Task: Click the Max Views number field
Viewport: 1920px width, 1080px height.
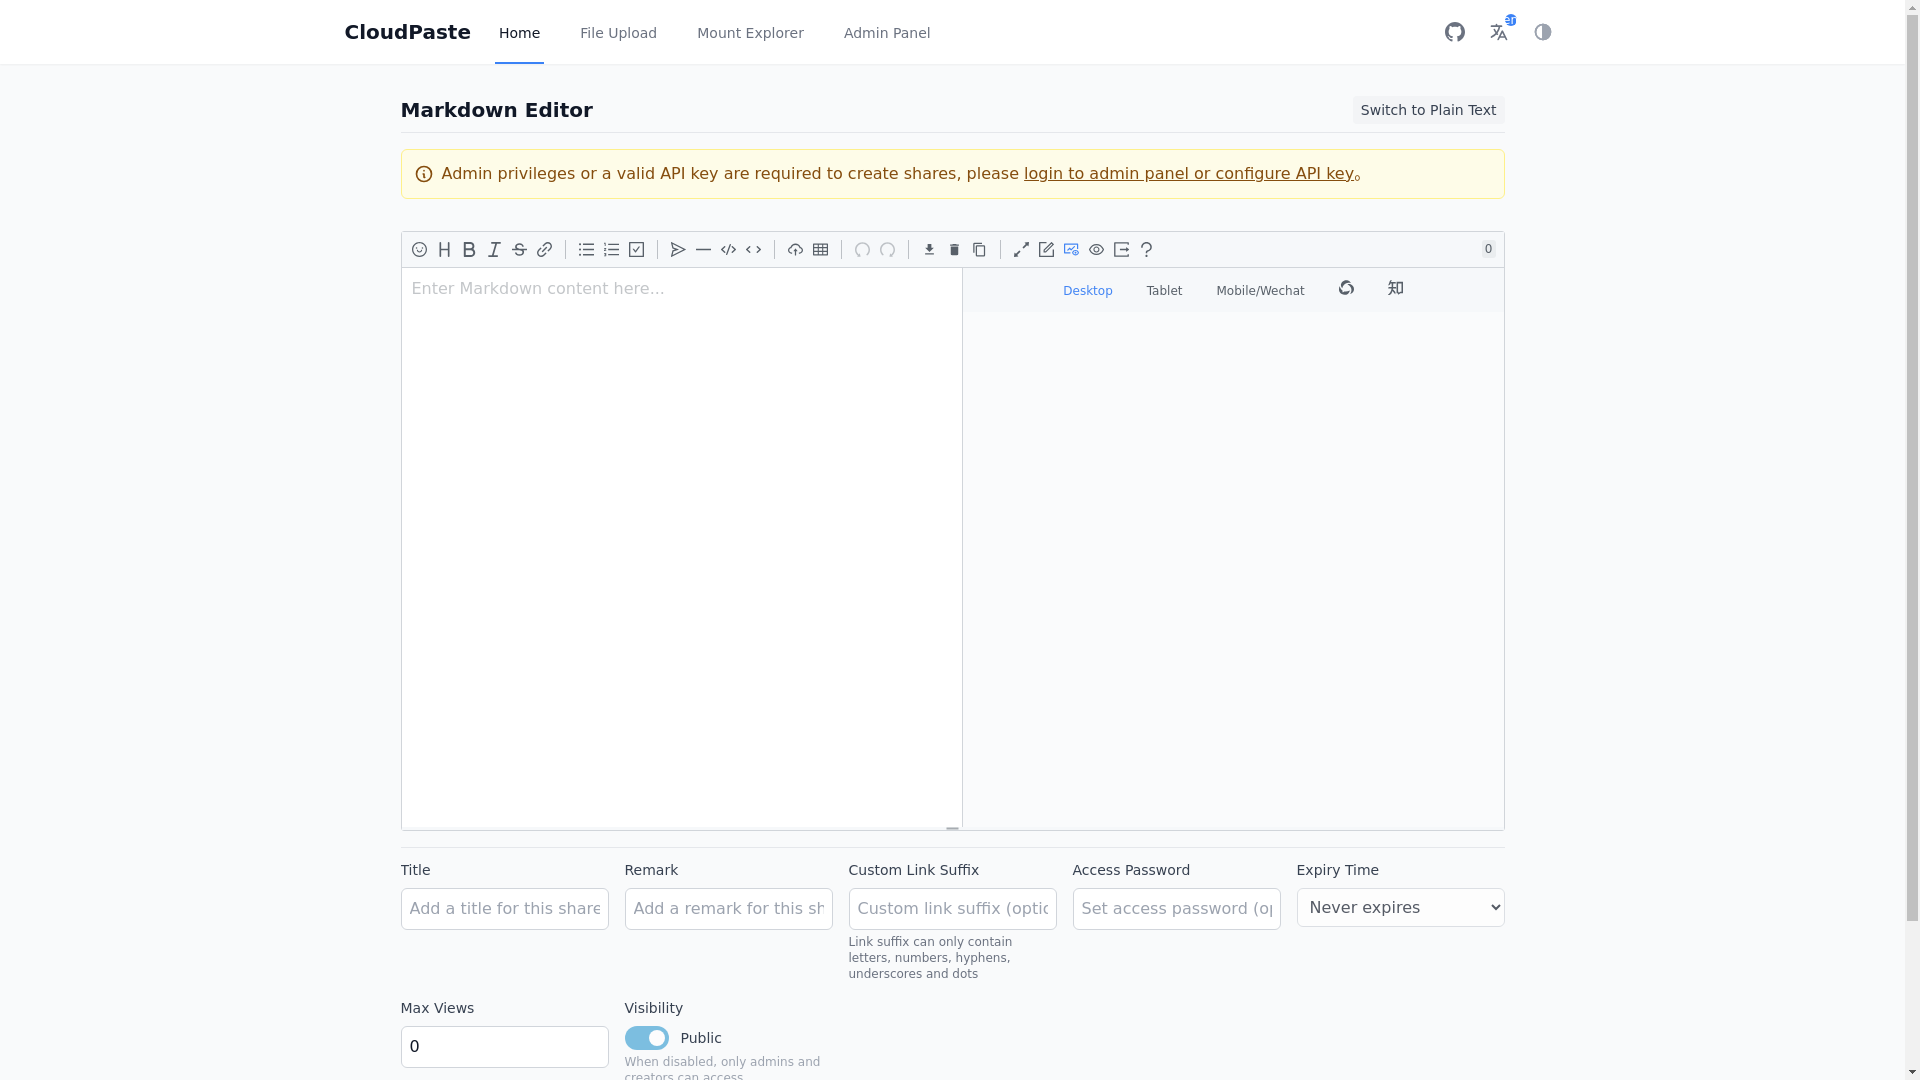Action: tap(505, 1047)
